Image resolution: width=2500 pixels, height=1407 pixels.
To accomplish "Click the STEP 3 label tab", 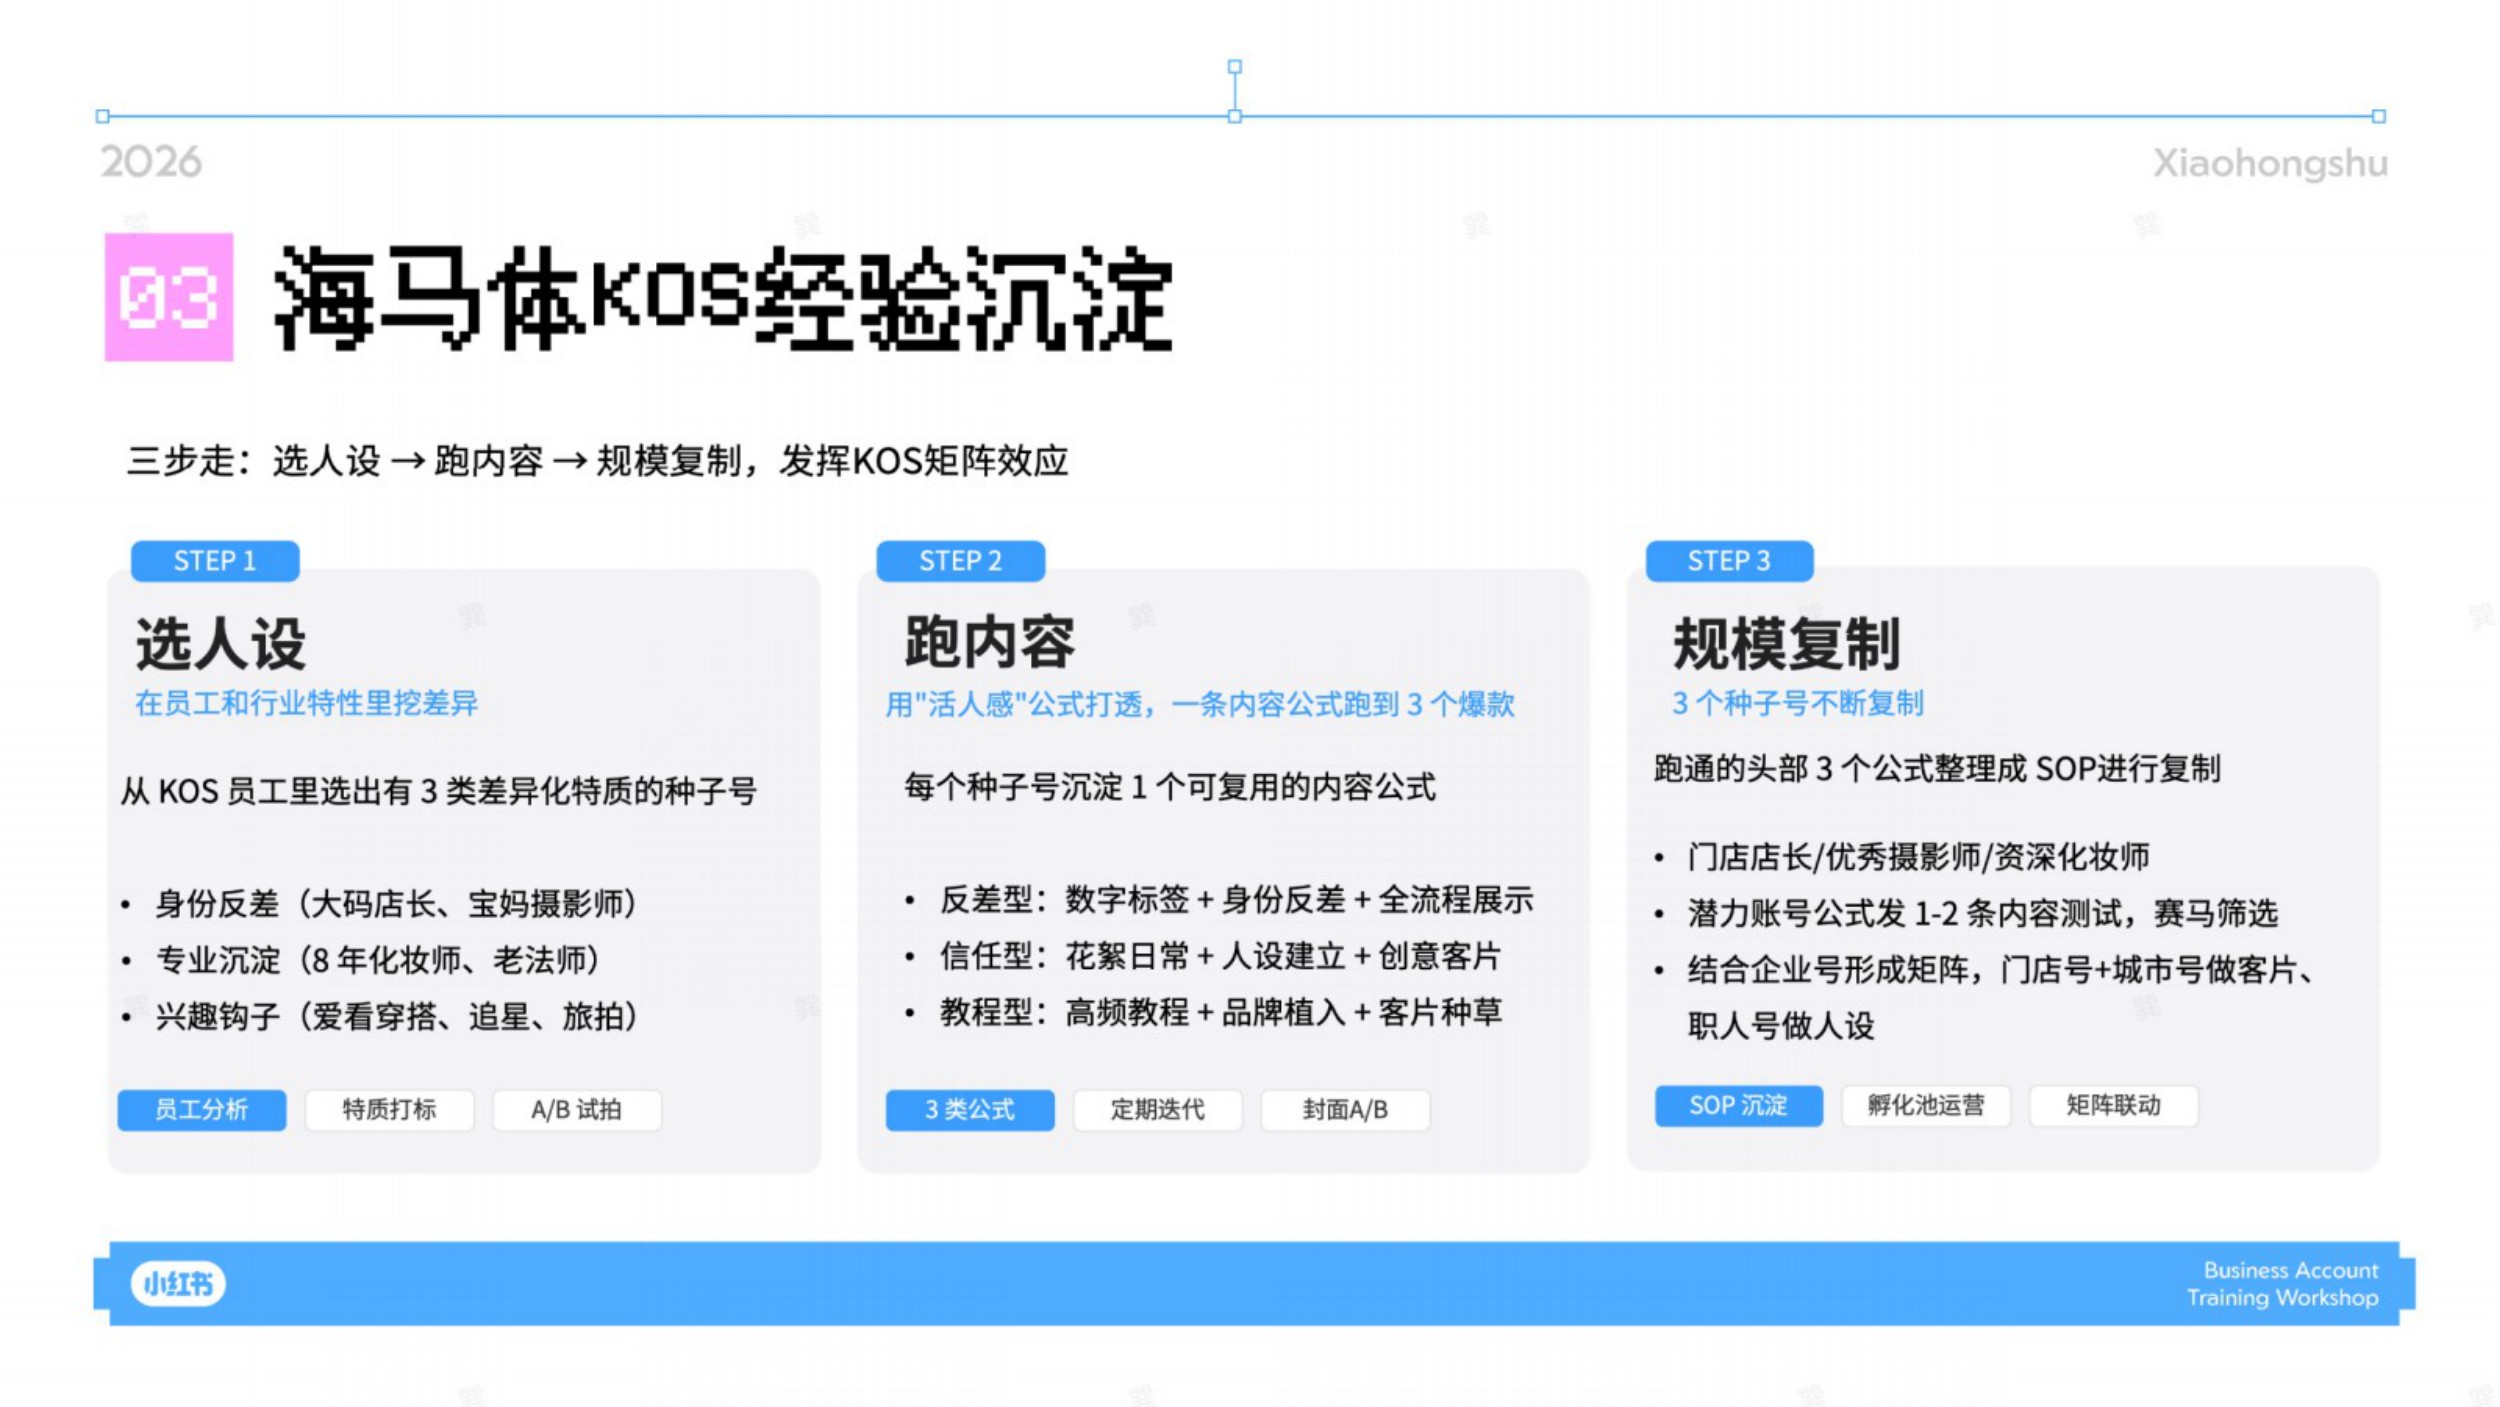I will 1729,561.
